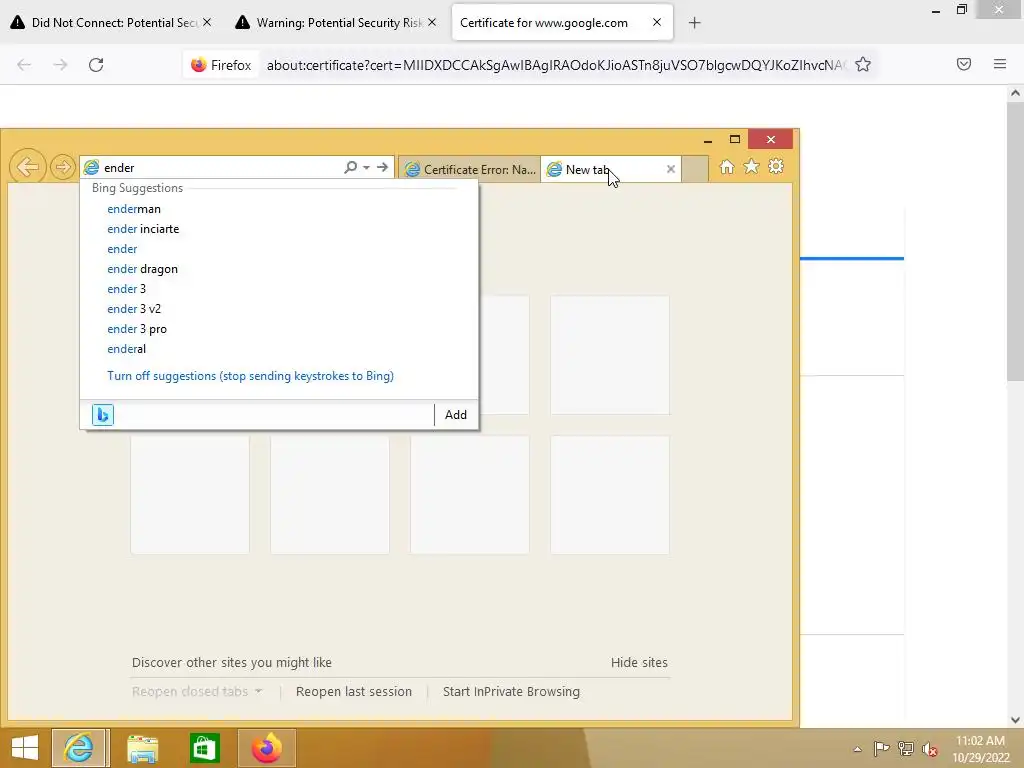Click Hide sites link
The image size is (1024, 768).
(639, 663)
